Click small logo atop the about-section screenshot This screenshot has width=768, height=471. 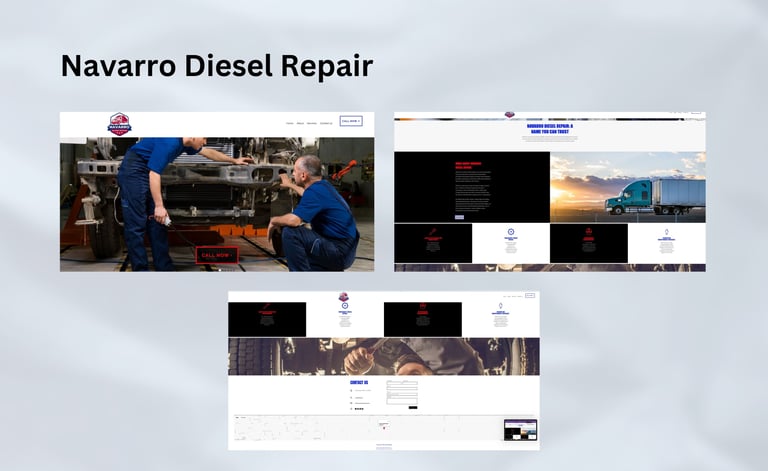point(509,115)
